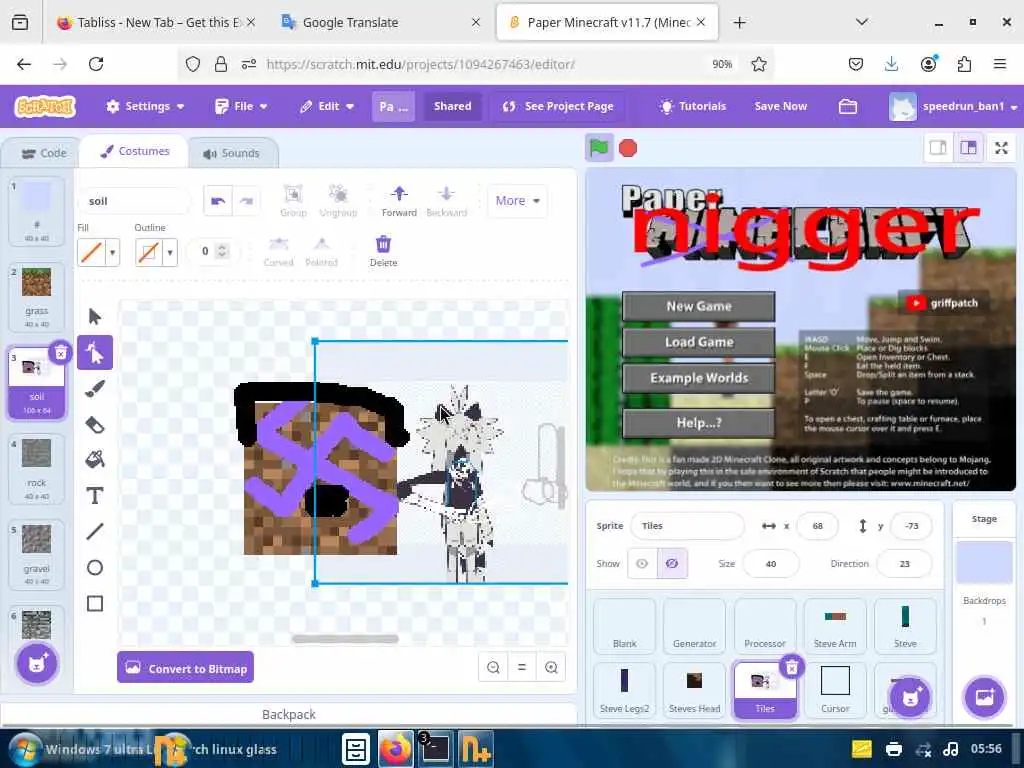Enter full screen stage mode
The image size is (1024, 768).
[1001, 148]
